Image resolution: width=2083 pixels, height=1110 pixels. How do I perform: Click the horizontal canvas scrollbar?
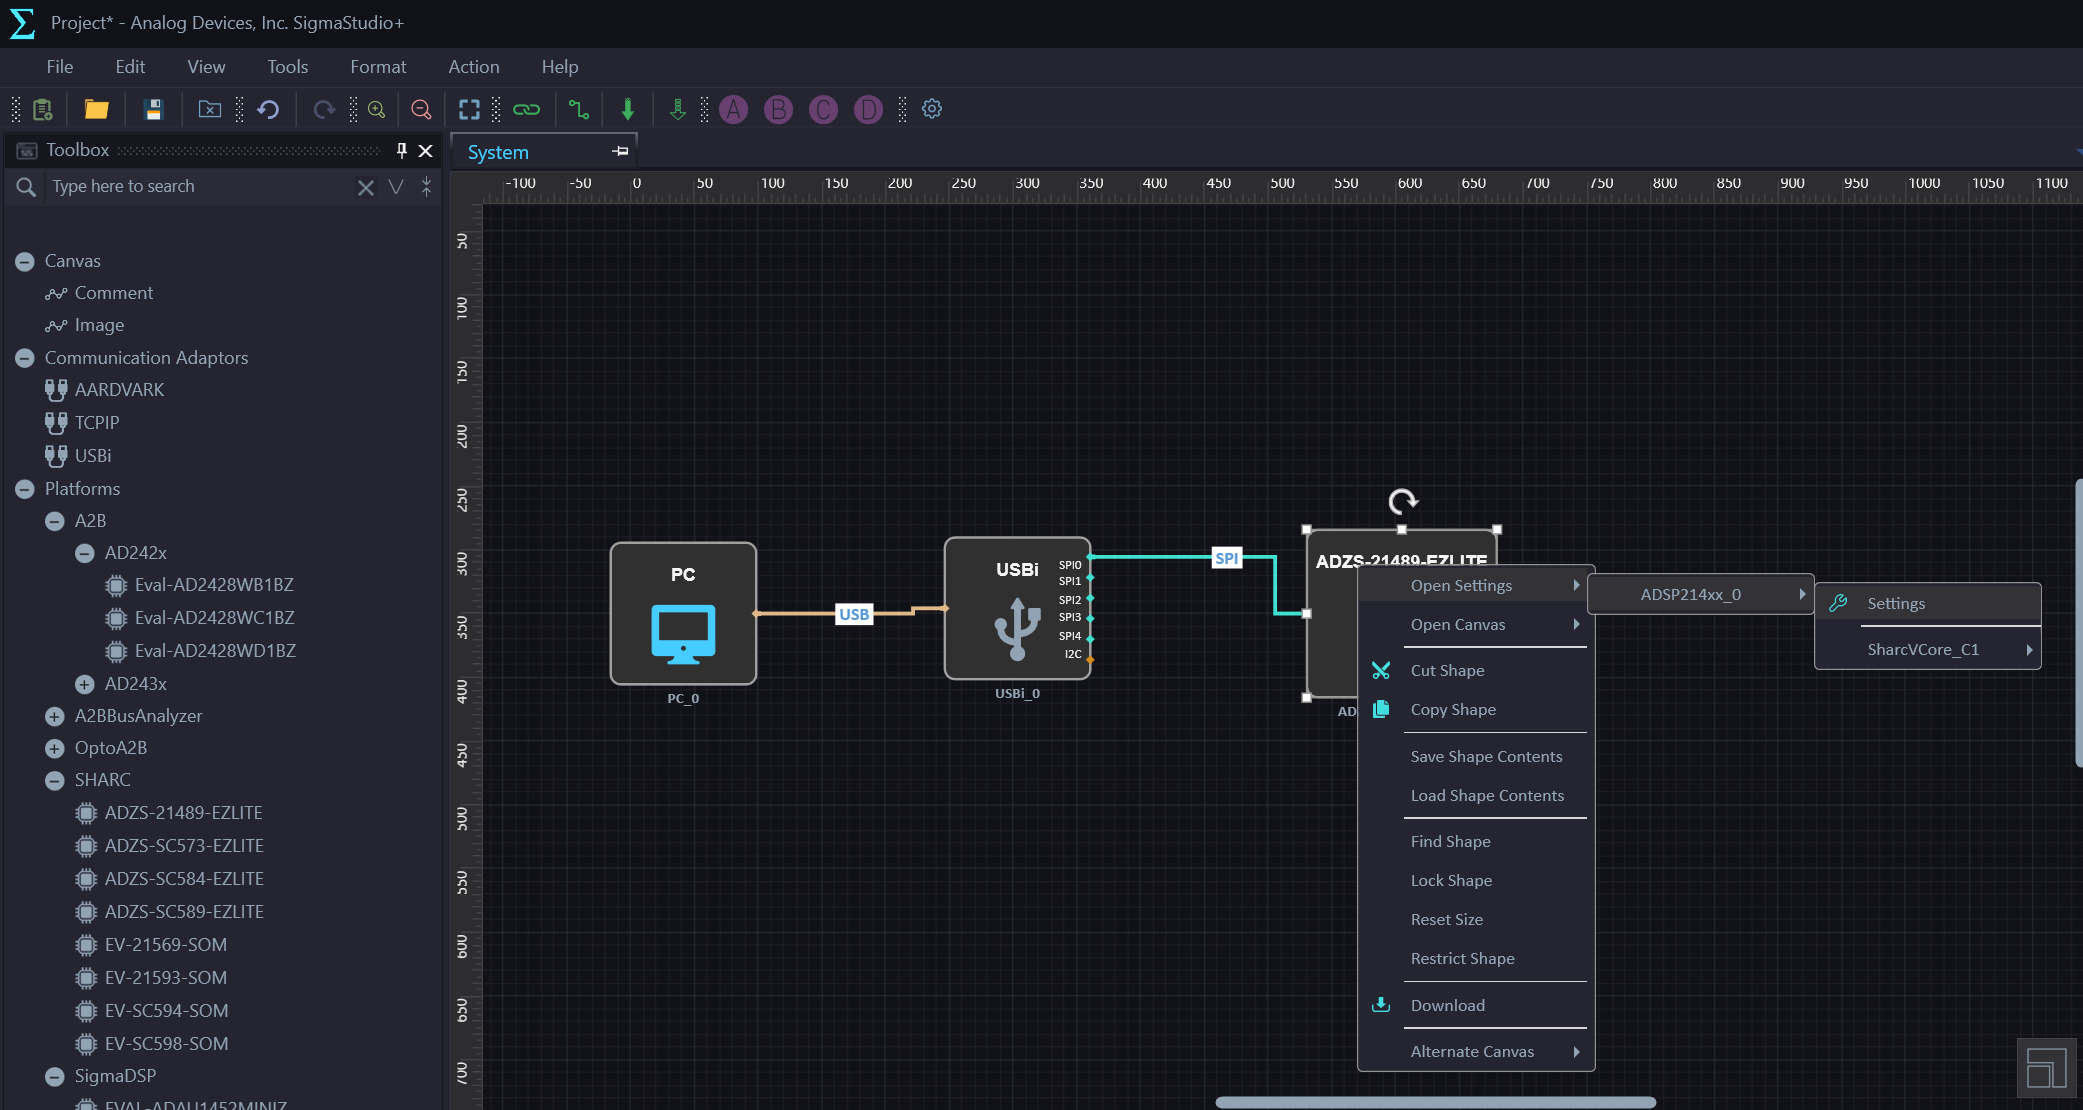[x=1436, y=1102]
